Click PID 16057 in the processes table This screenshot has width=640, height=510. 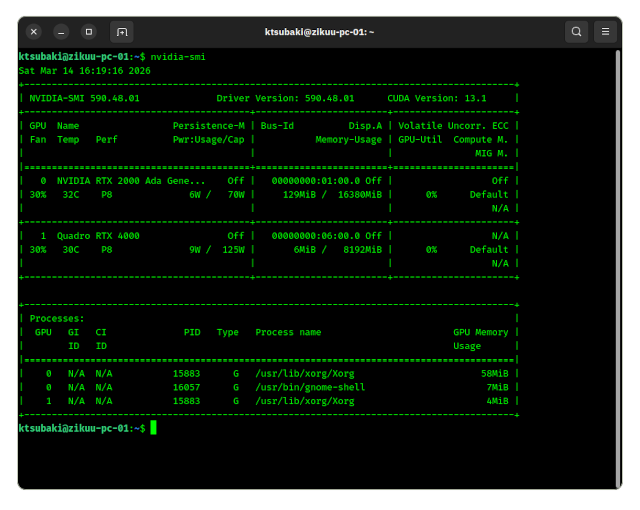187,387
